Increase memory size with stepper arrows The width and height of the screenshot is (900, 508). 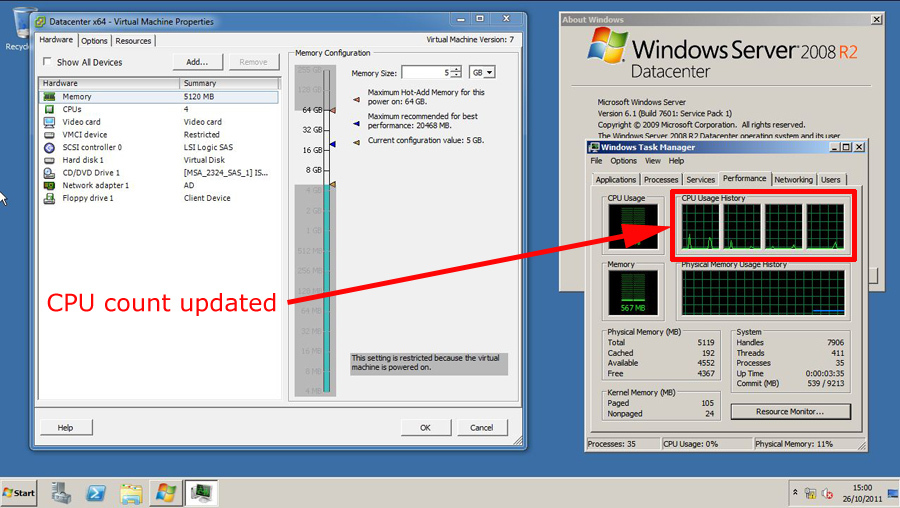(456, 69)
